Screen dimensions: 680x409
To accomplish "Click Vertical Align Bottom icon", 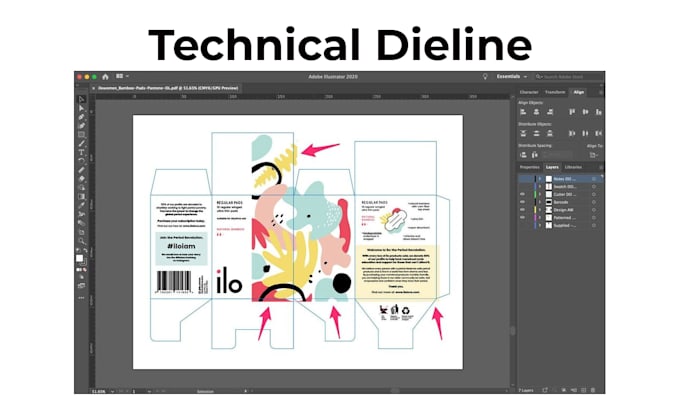I will [598, 112].
